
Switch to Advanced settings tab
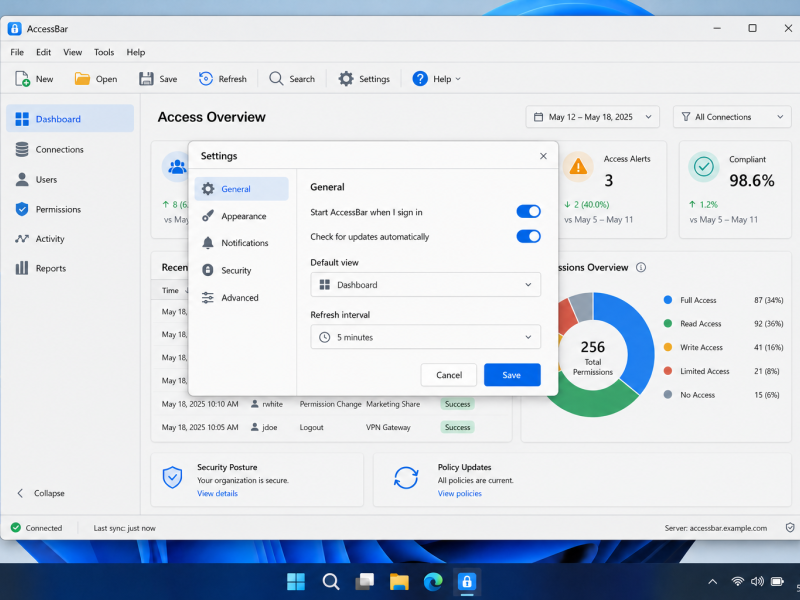(241, 297)
